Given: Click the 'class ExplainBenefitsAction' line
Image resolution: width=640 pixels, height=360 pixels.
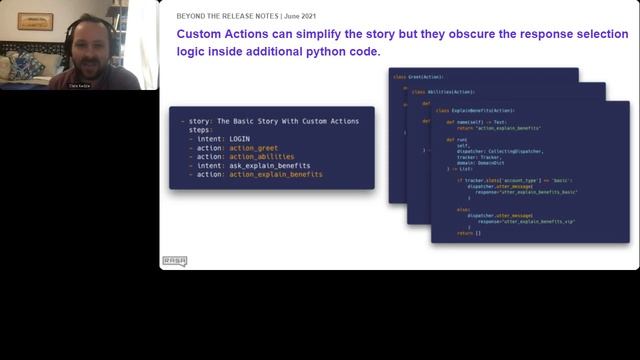Looking at the screenshot, I should (x=475, y=111).
